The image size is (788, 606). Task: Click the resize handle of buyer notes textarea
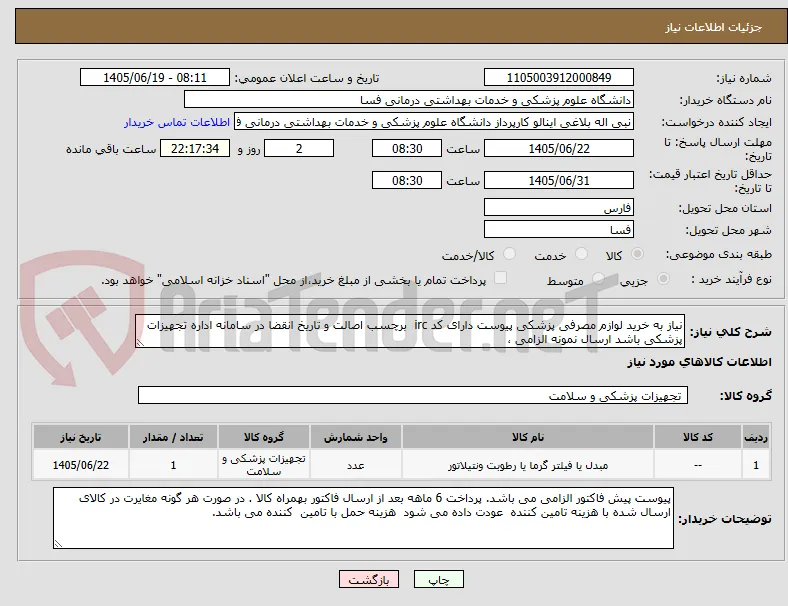coord(58,543)
